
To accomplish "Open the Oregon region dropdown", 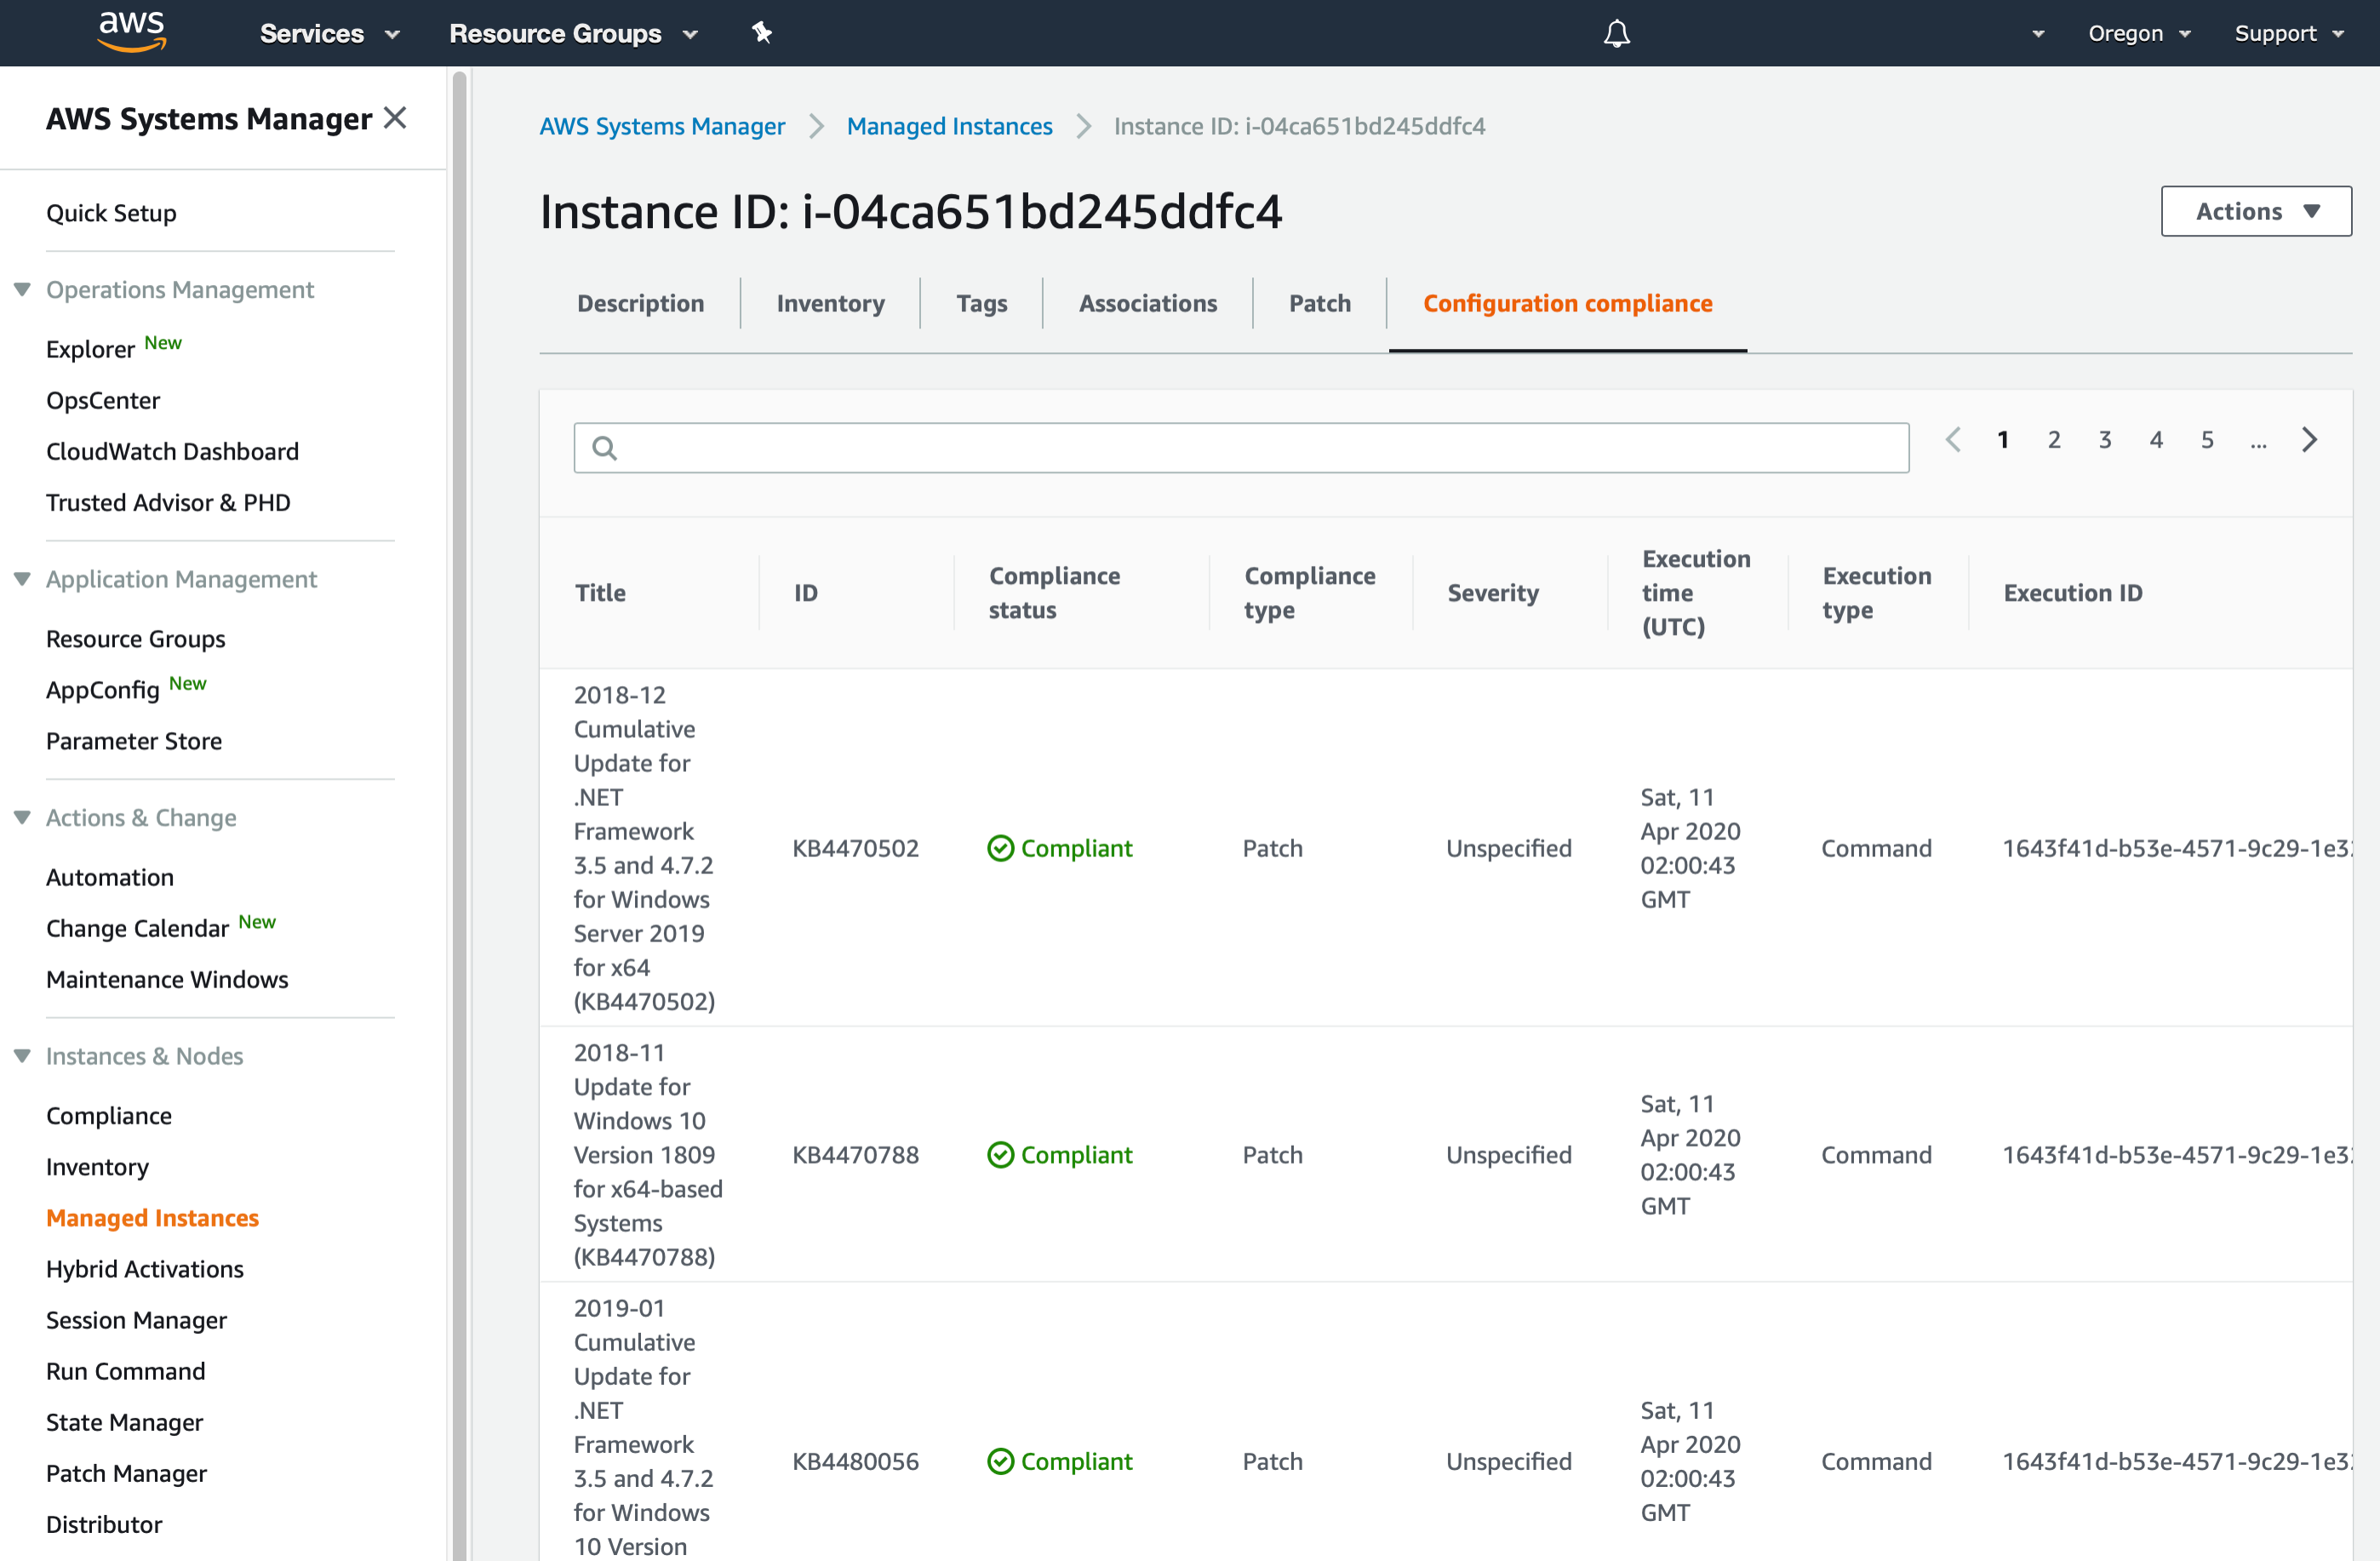I will pyautogui.click(x=2139, y=33).
